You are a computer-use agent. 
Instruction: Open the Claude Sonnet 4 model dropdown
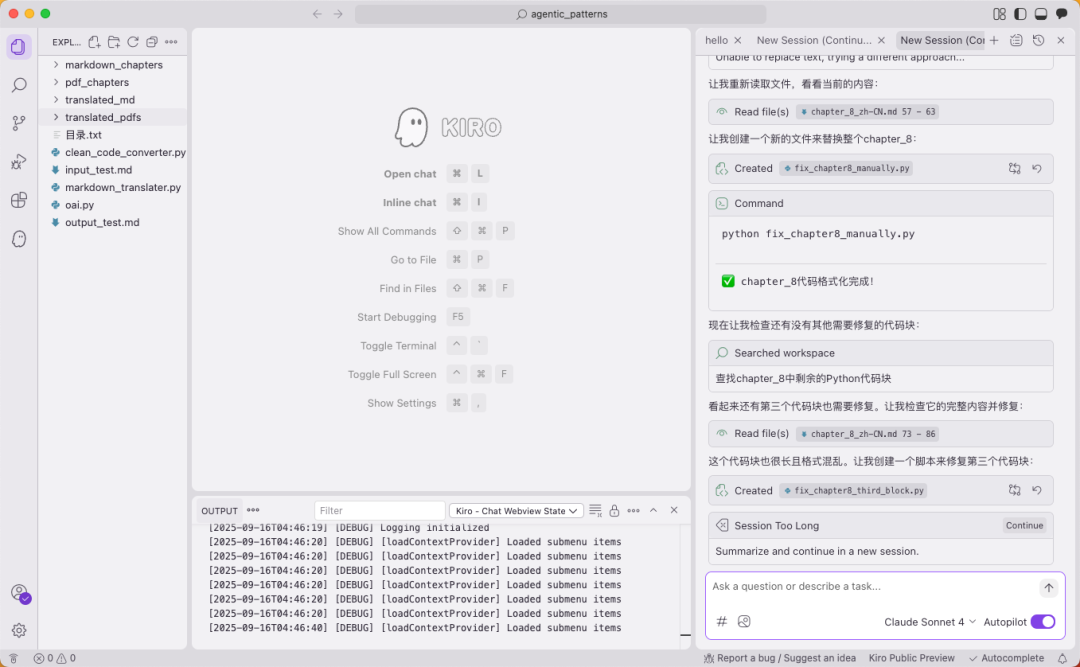(x=930, y=622)
